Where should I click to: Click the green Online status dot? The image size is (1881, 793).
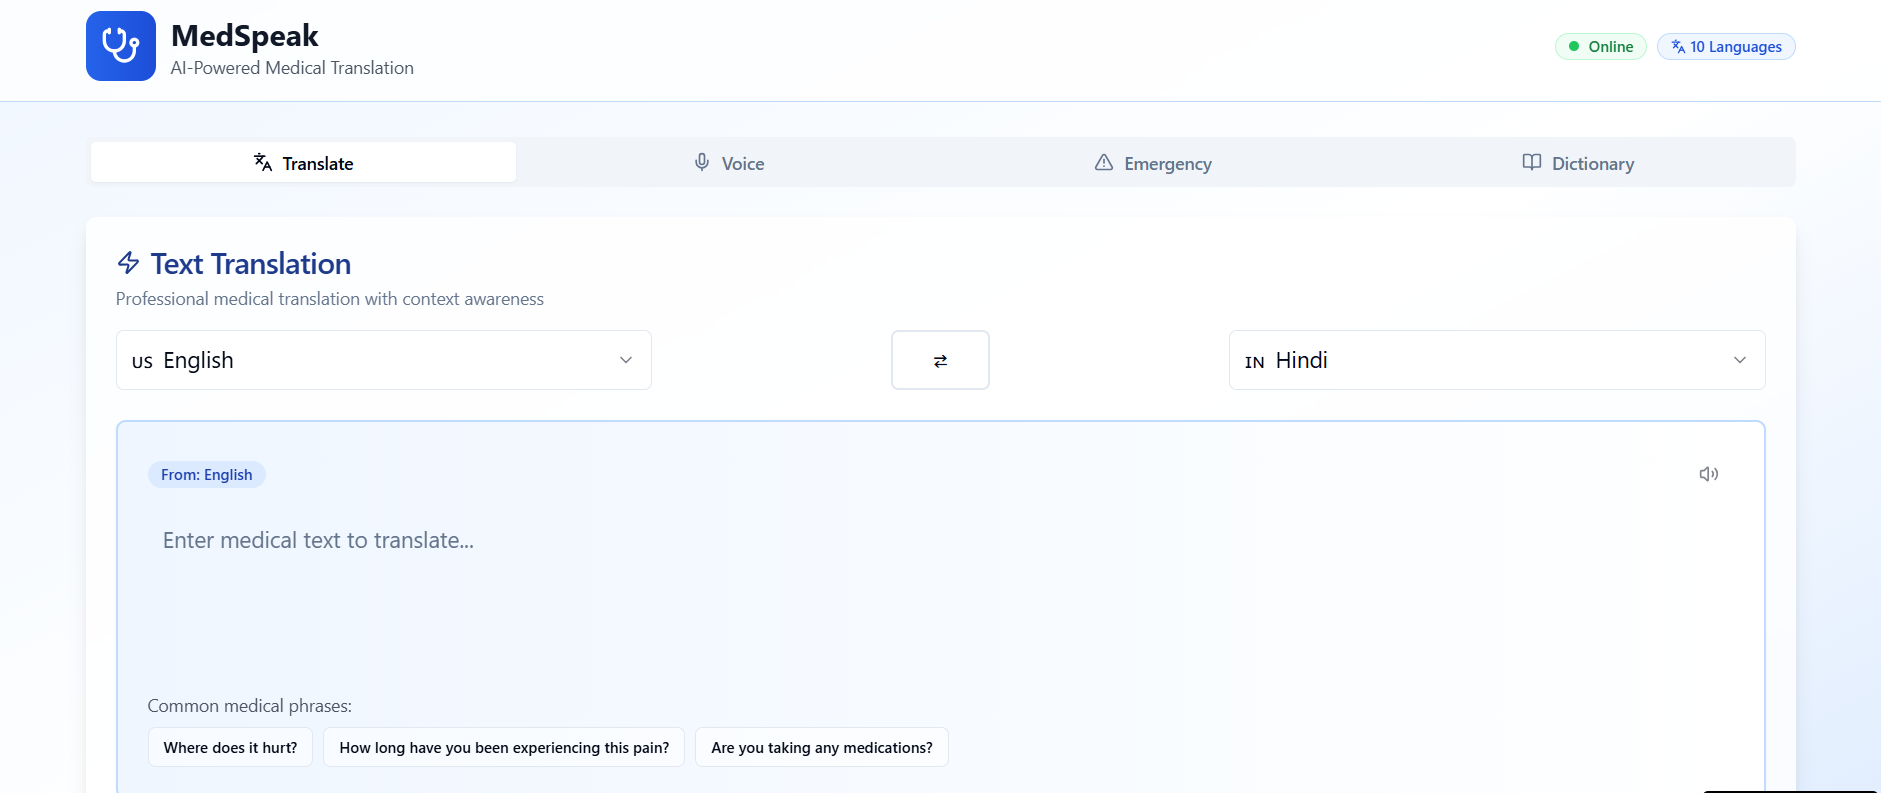(x=1574, y=46)
